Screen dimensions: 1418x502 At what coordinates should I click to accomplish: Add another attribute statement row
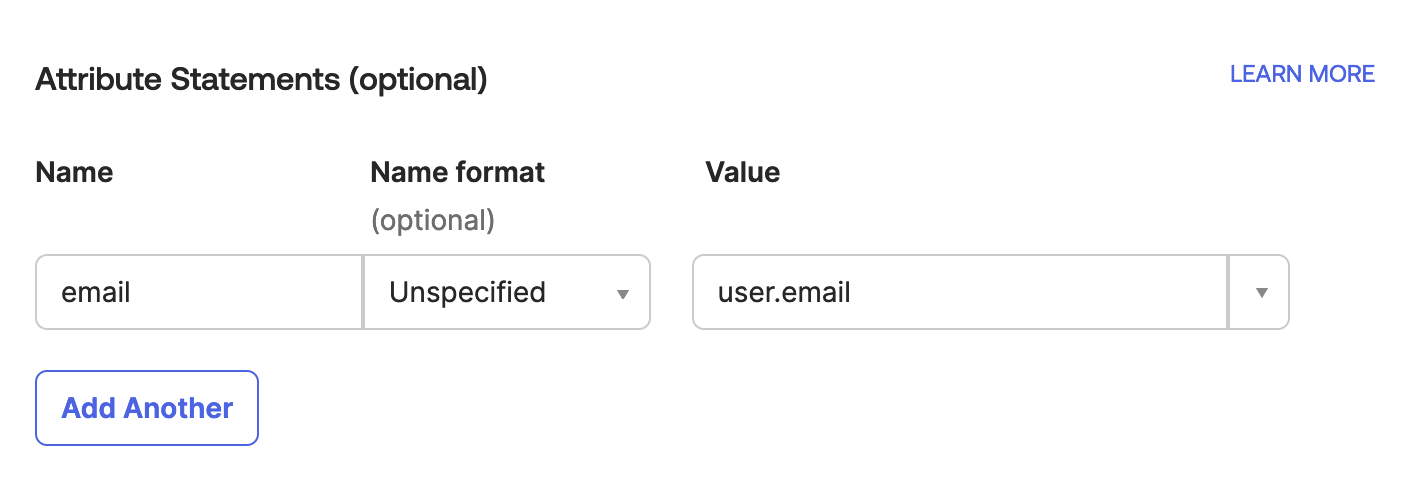[147, 408]
